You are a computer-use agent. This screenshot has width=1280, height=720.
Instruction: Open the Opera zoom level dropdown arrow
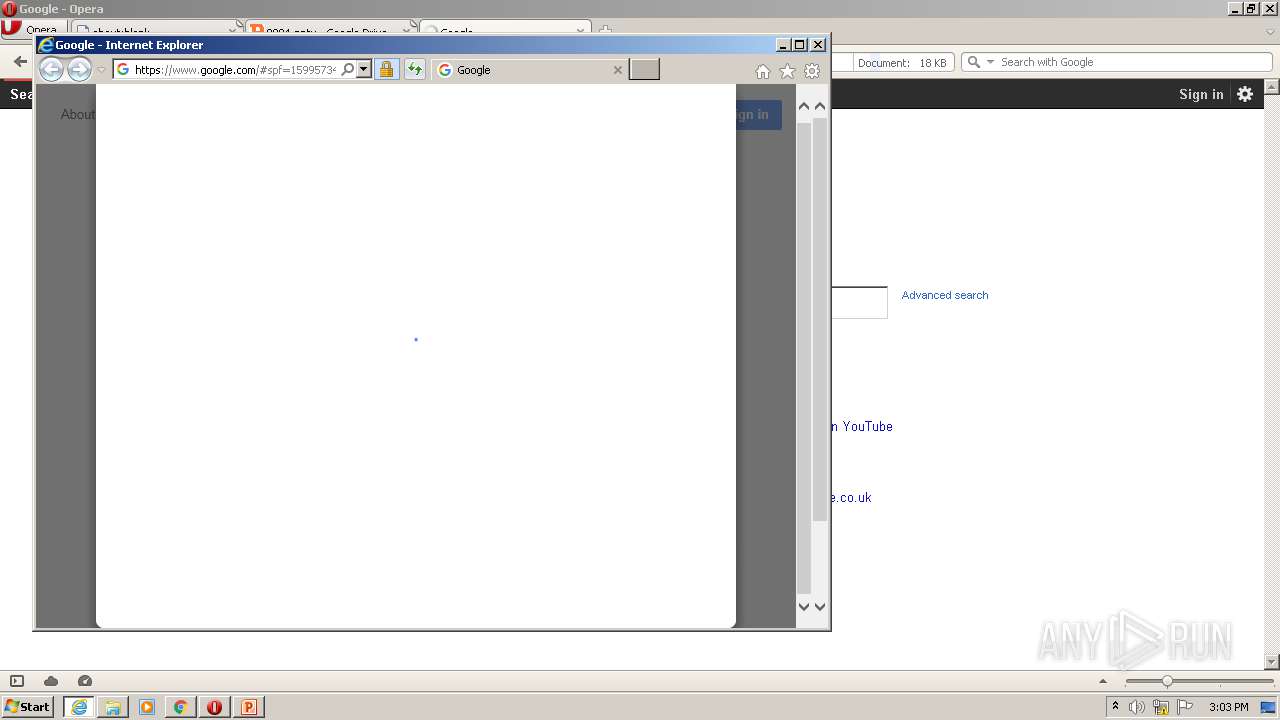(x=1103, y=681)
